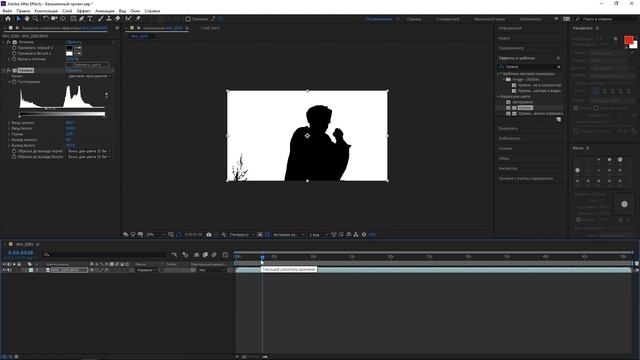Pick black mapping color with eyedropper
The width and height of the screenshot is (640, 360).
coord(78,48)
